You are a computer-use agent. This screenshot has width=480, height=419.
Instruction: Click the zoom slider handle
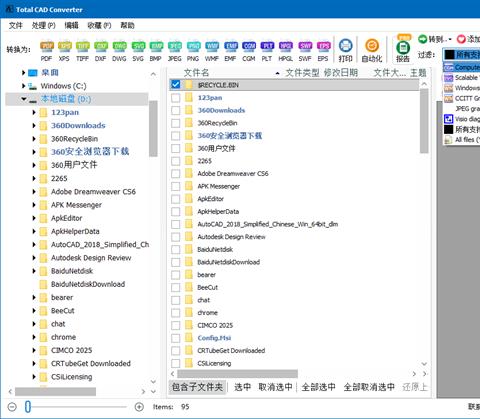(28, 407)
